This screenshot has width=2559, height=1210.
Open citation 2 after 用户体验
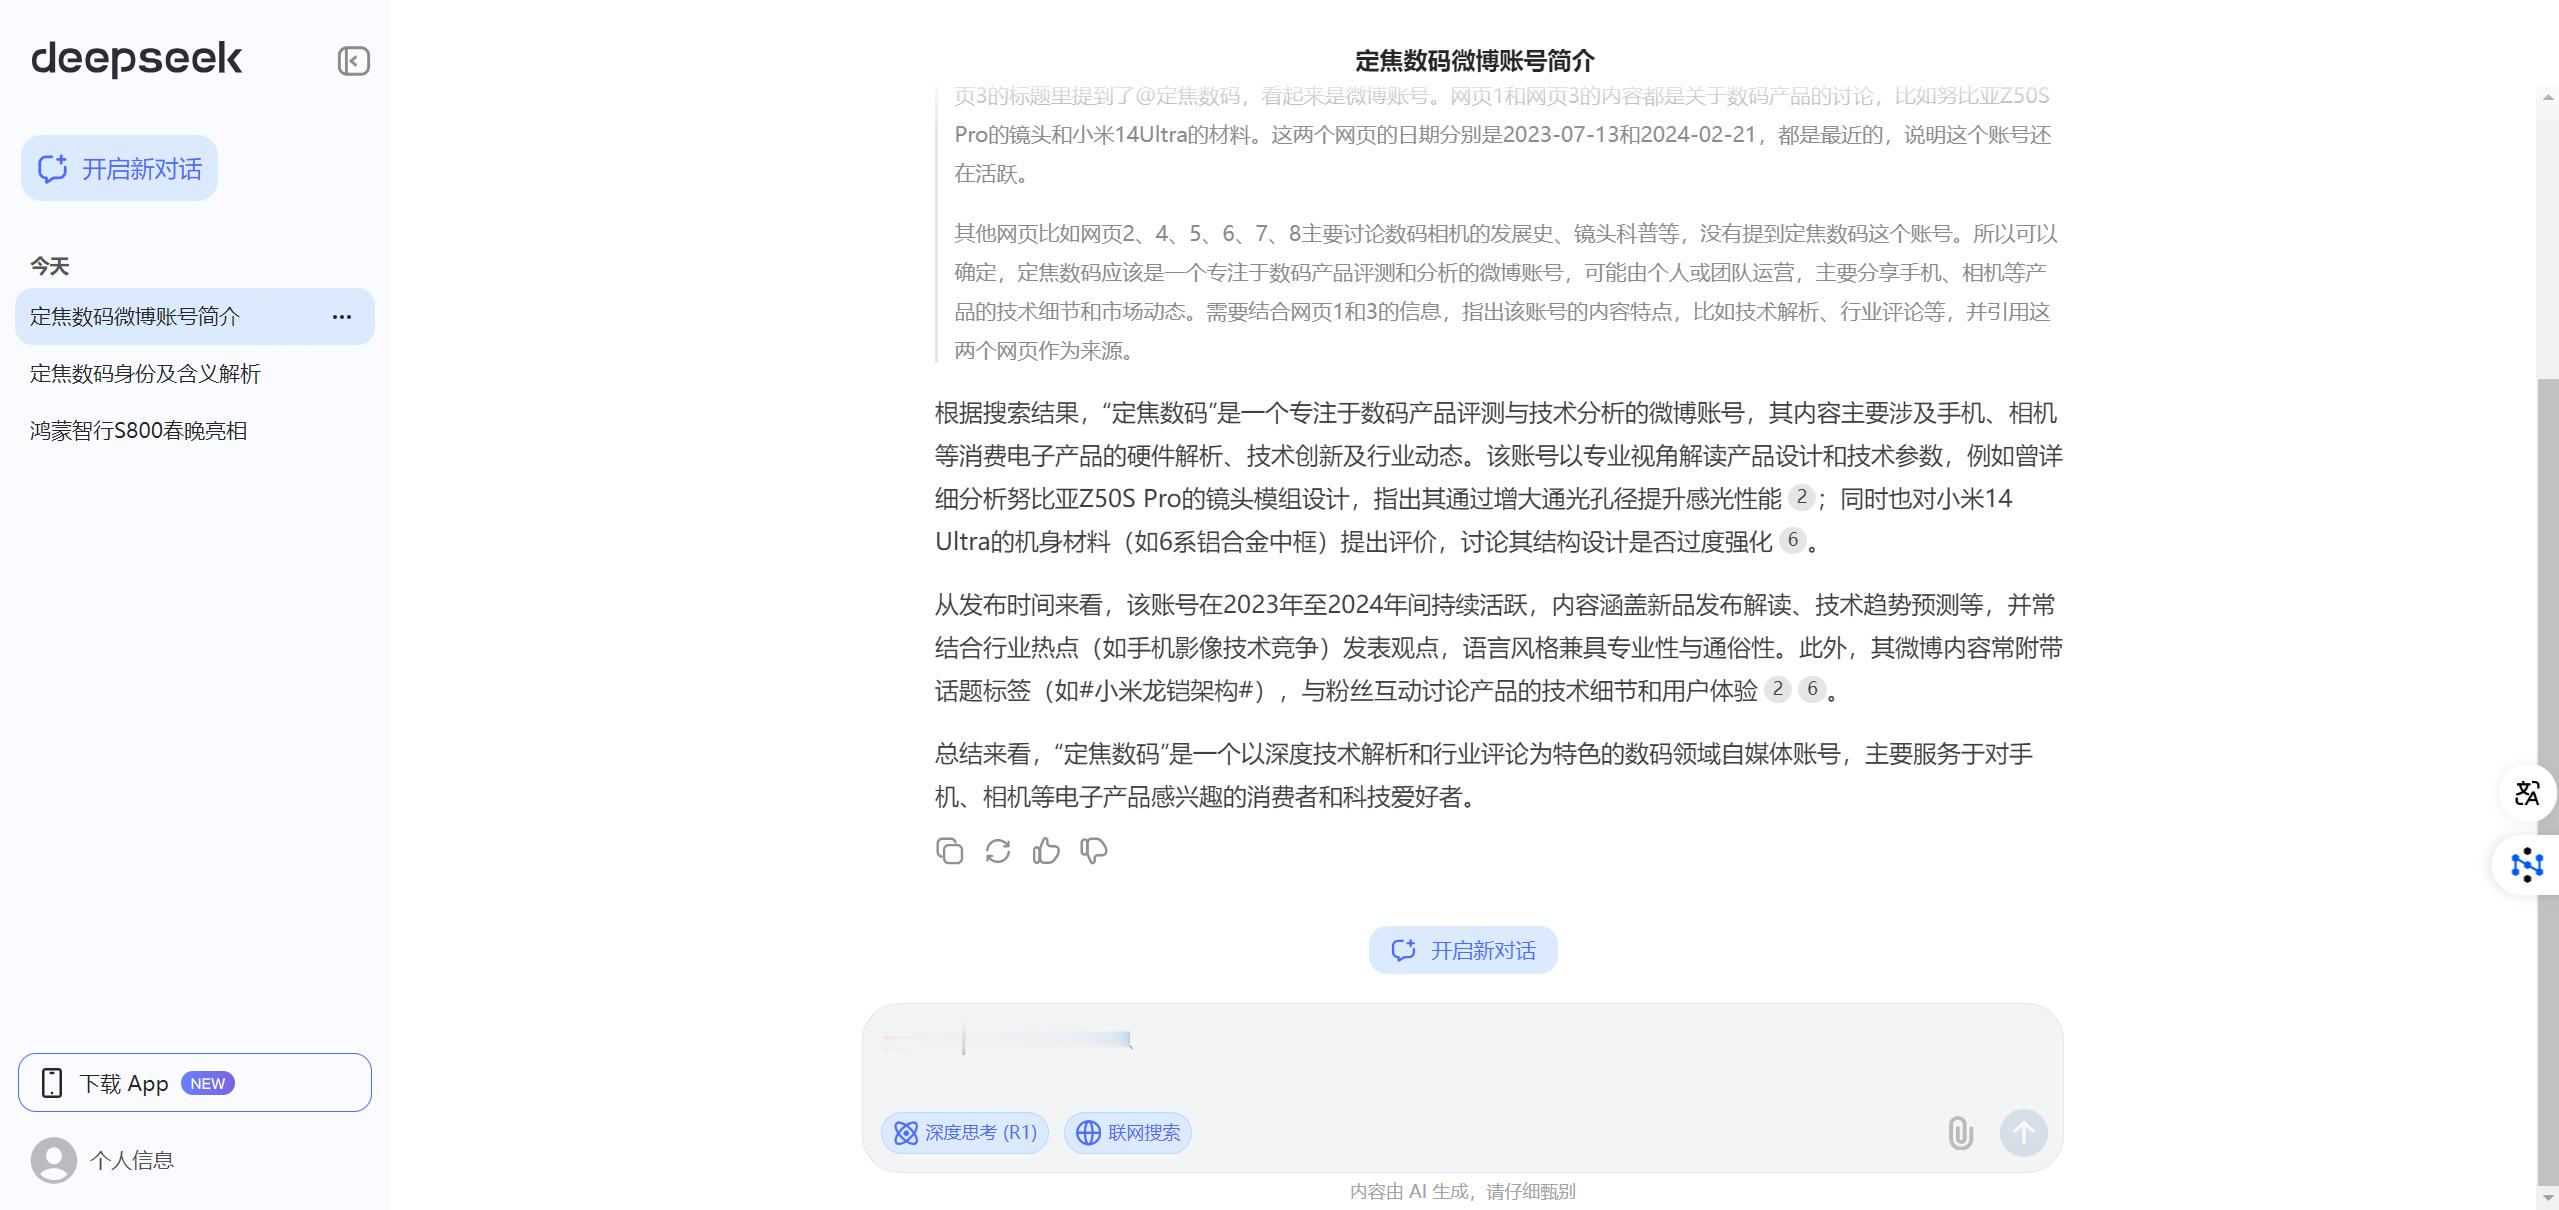pyautogui.click(x=1777, y=689)
